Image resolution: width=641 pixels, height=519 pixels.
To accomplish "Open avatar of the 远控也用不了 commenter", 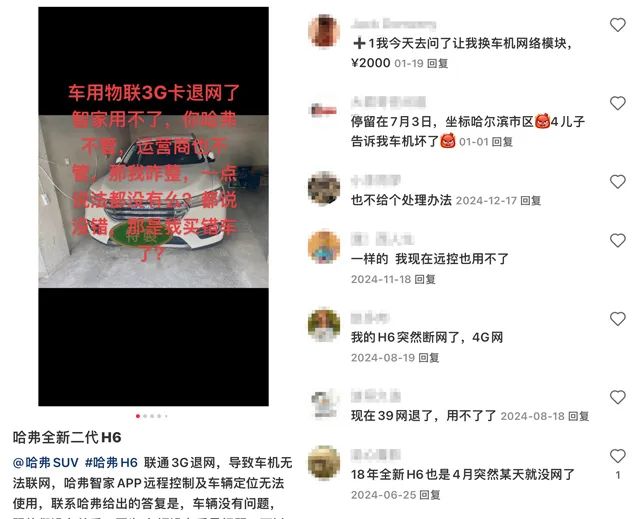I will pyautogui.click(x=324, y=247).
